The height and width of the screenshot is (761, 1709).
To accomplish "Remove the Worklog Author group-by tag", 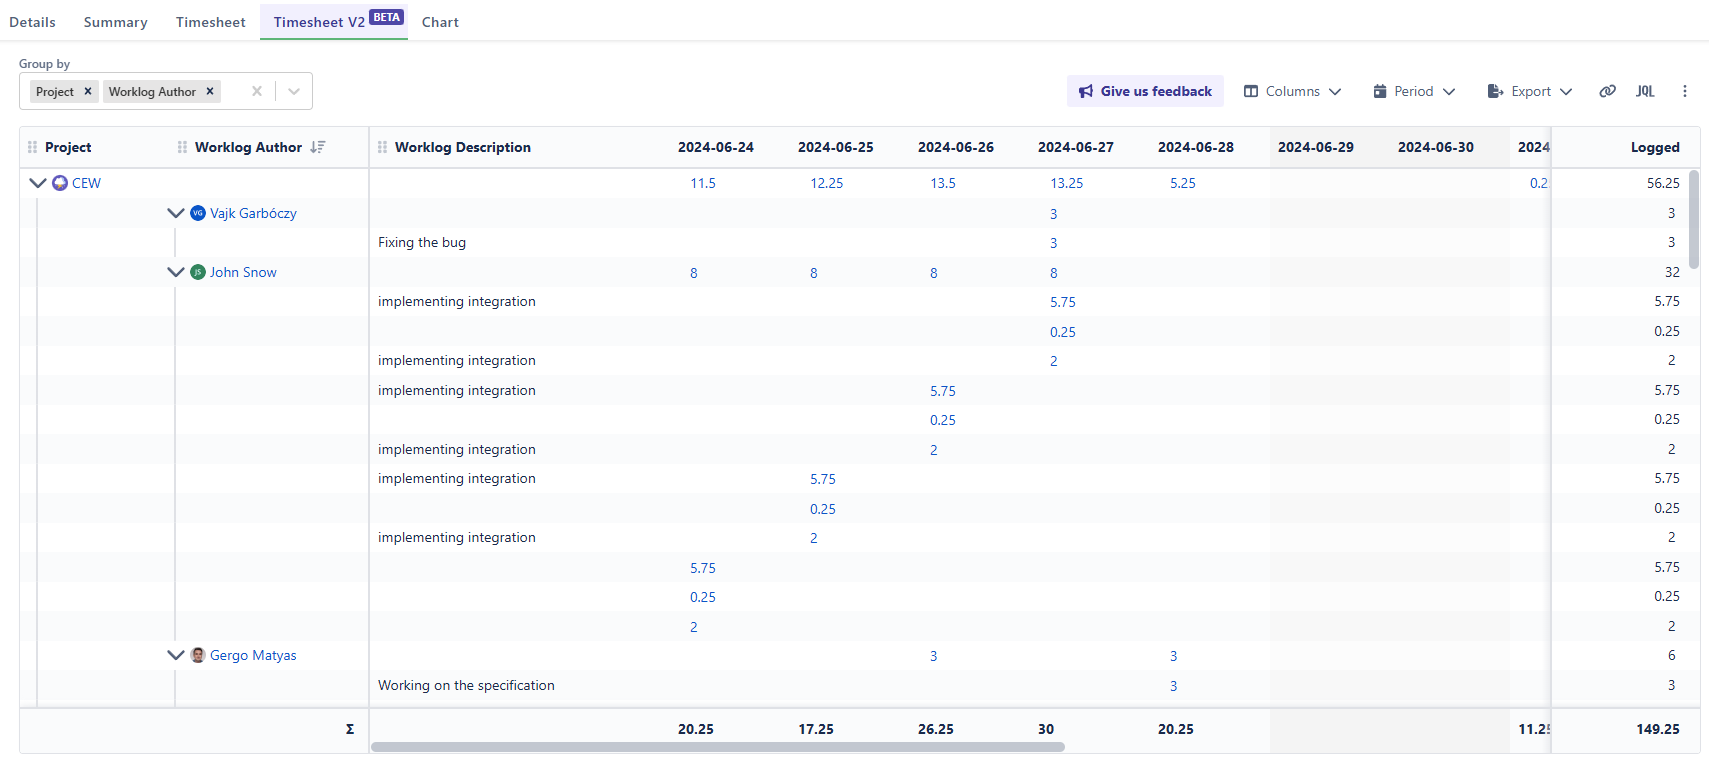I will (210, 91).
